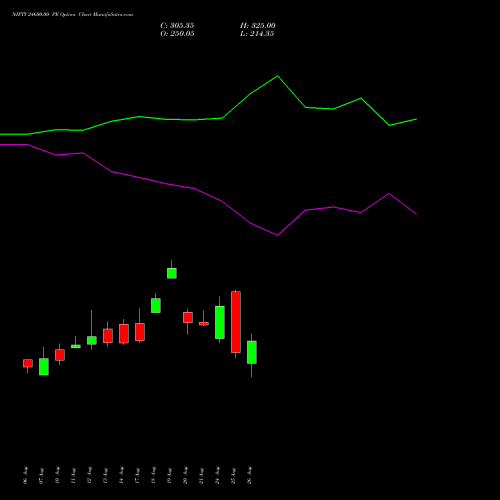The height and width of the screenshot is (500, 500).
Task: Click the low value L: 214.35
Action: tap(257, 34)
